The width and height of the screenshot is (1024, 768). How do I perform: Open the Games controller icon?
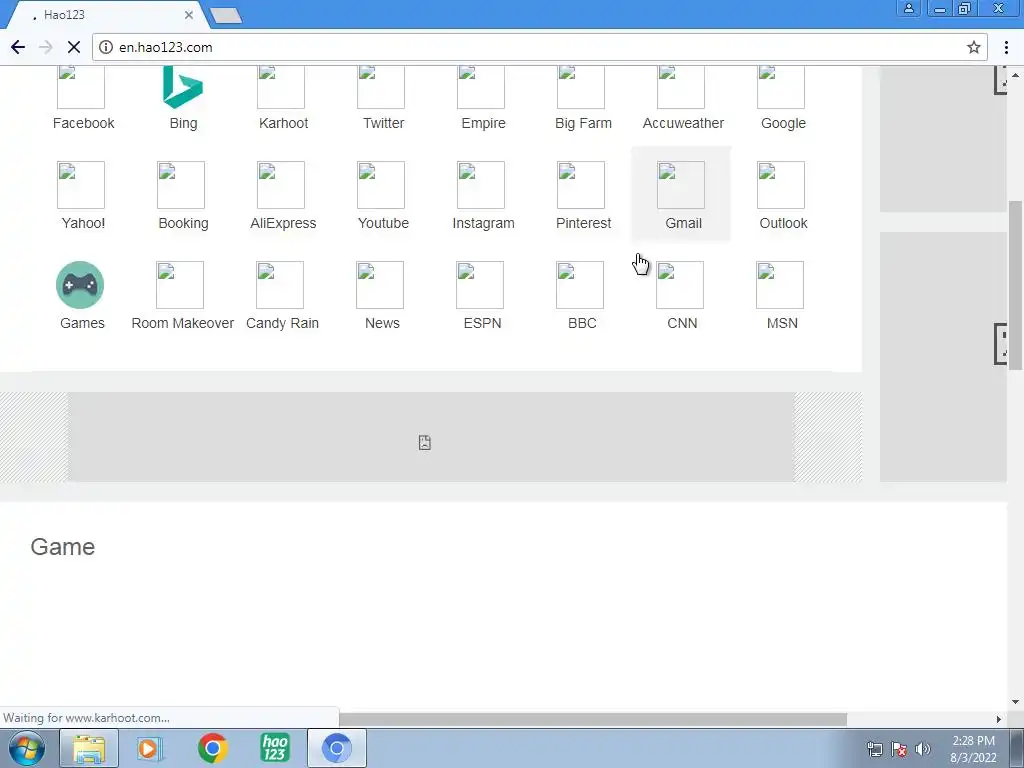point(80,285)
